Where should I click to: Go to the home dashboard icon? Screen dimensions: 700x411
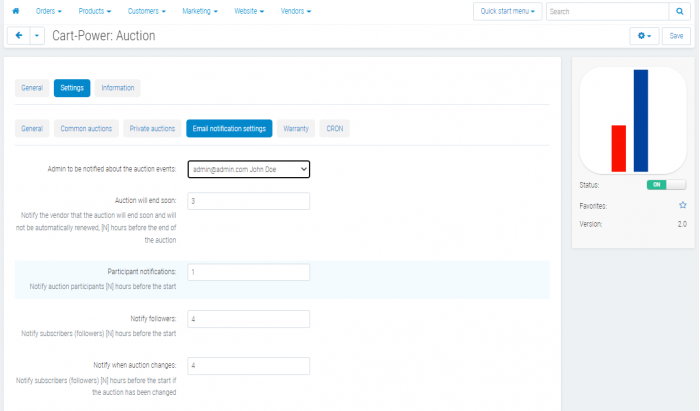pos(16,11)
